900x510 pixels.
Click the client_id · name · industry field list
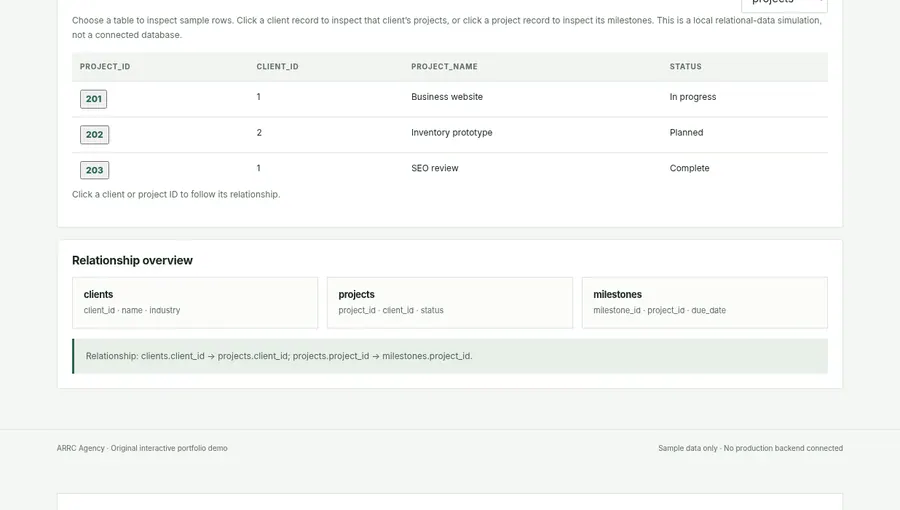pyautogui.click(x=131, y=310)
